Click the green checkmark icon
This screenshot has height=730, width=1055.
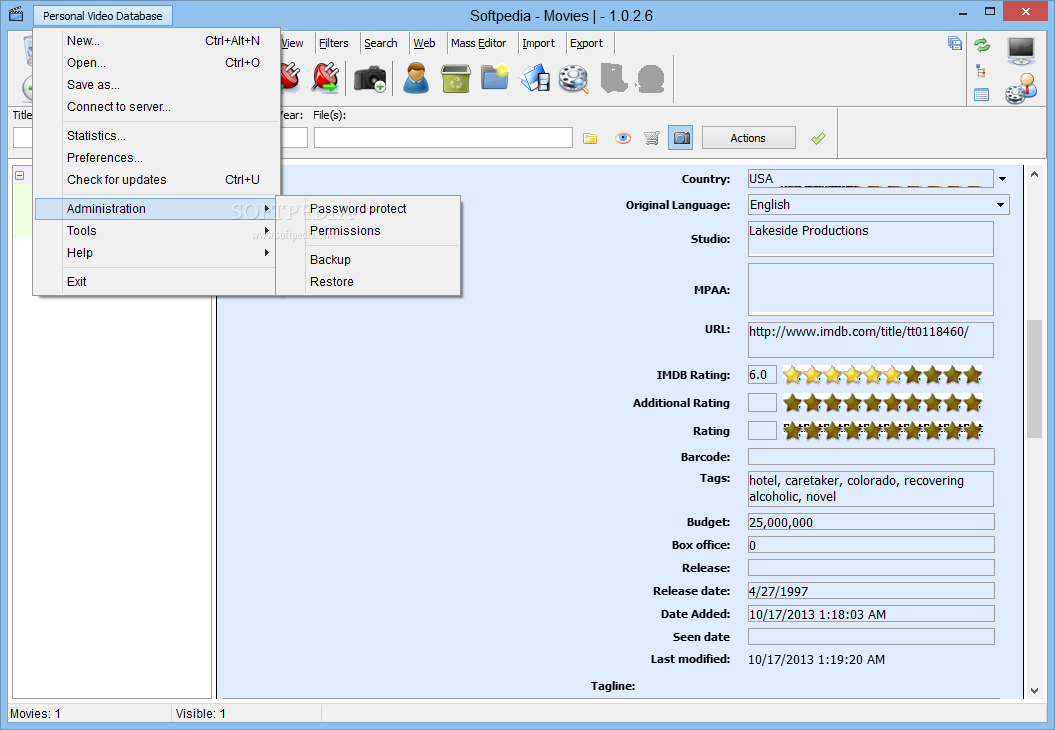click(818, 139)
